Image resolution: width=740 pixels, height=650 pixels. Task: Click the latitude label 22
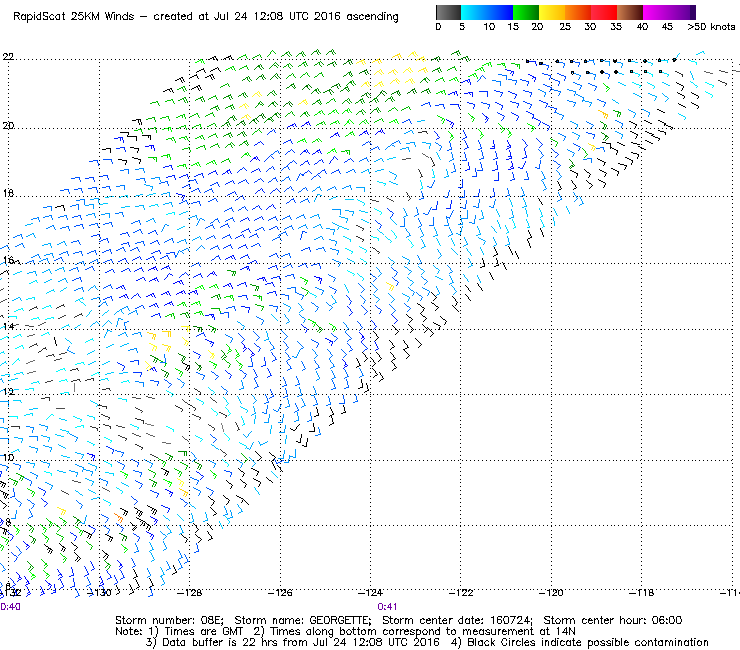click(8, 57)
